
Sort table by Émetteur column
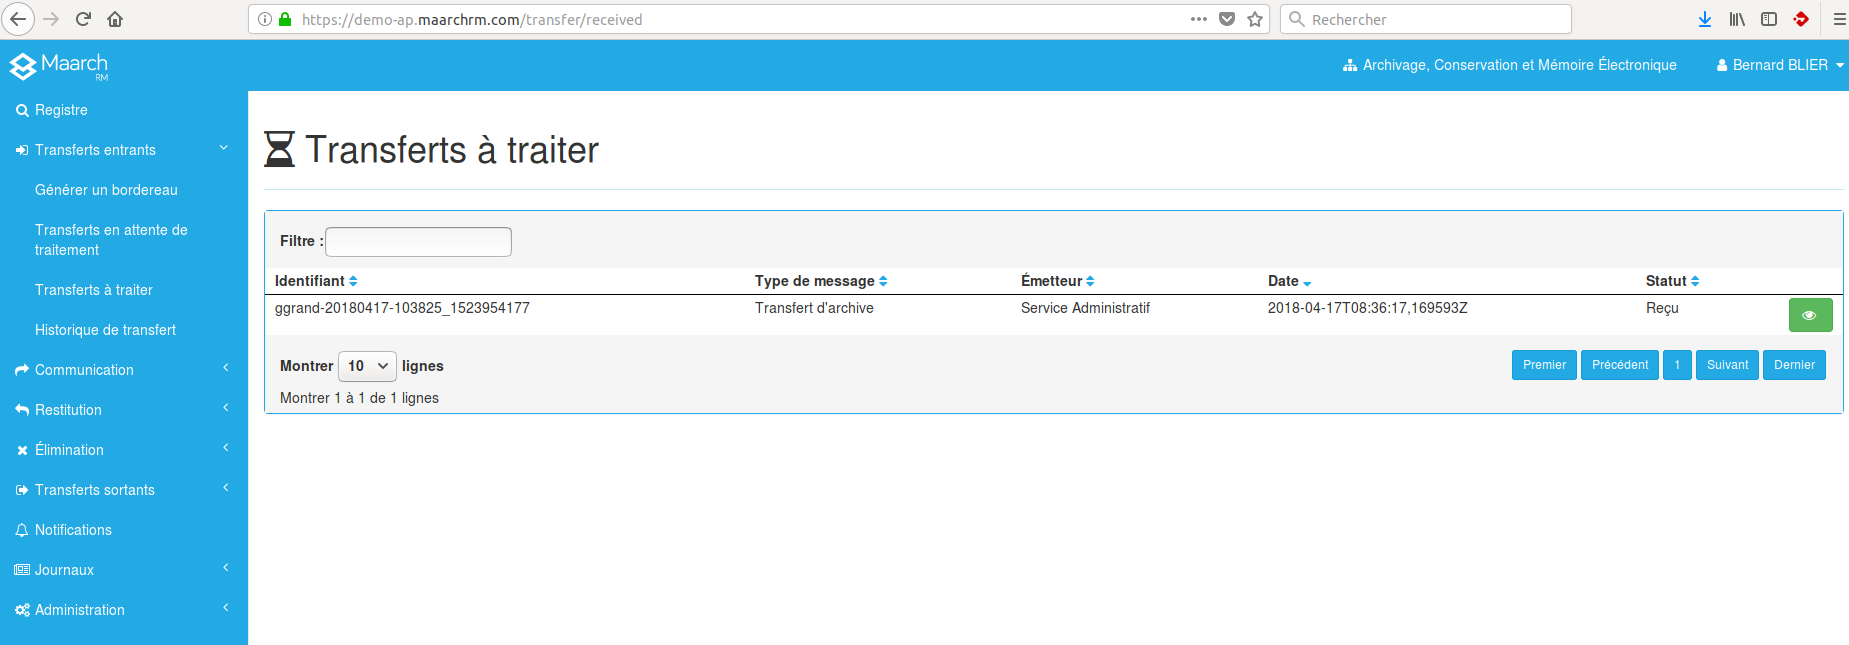(x=1058, y=281)
